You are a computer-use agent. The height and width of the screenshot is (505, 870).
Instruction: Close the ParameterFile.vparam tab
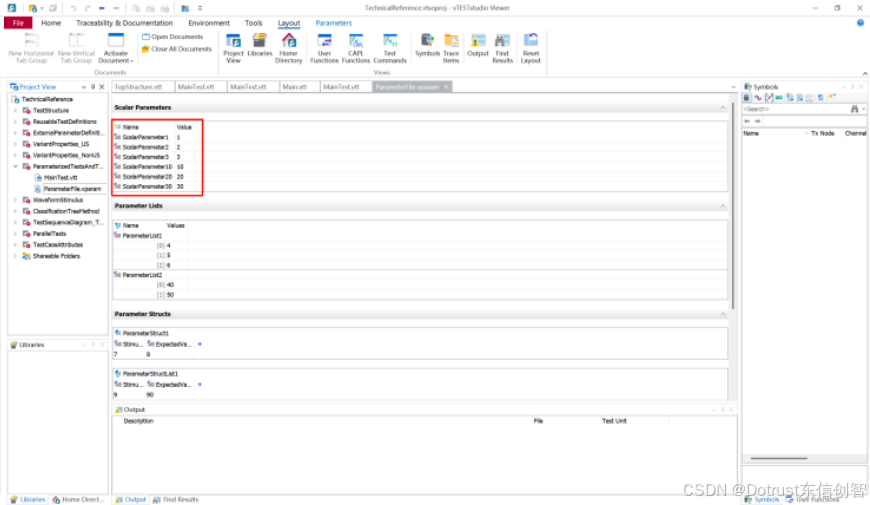click(446, 87)
